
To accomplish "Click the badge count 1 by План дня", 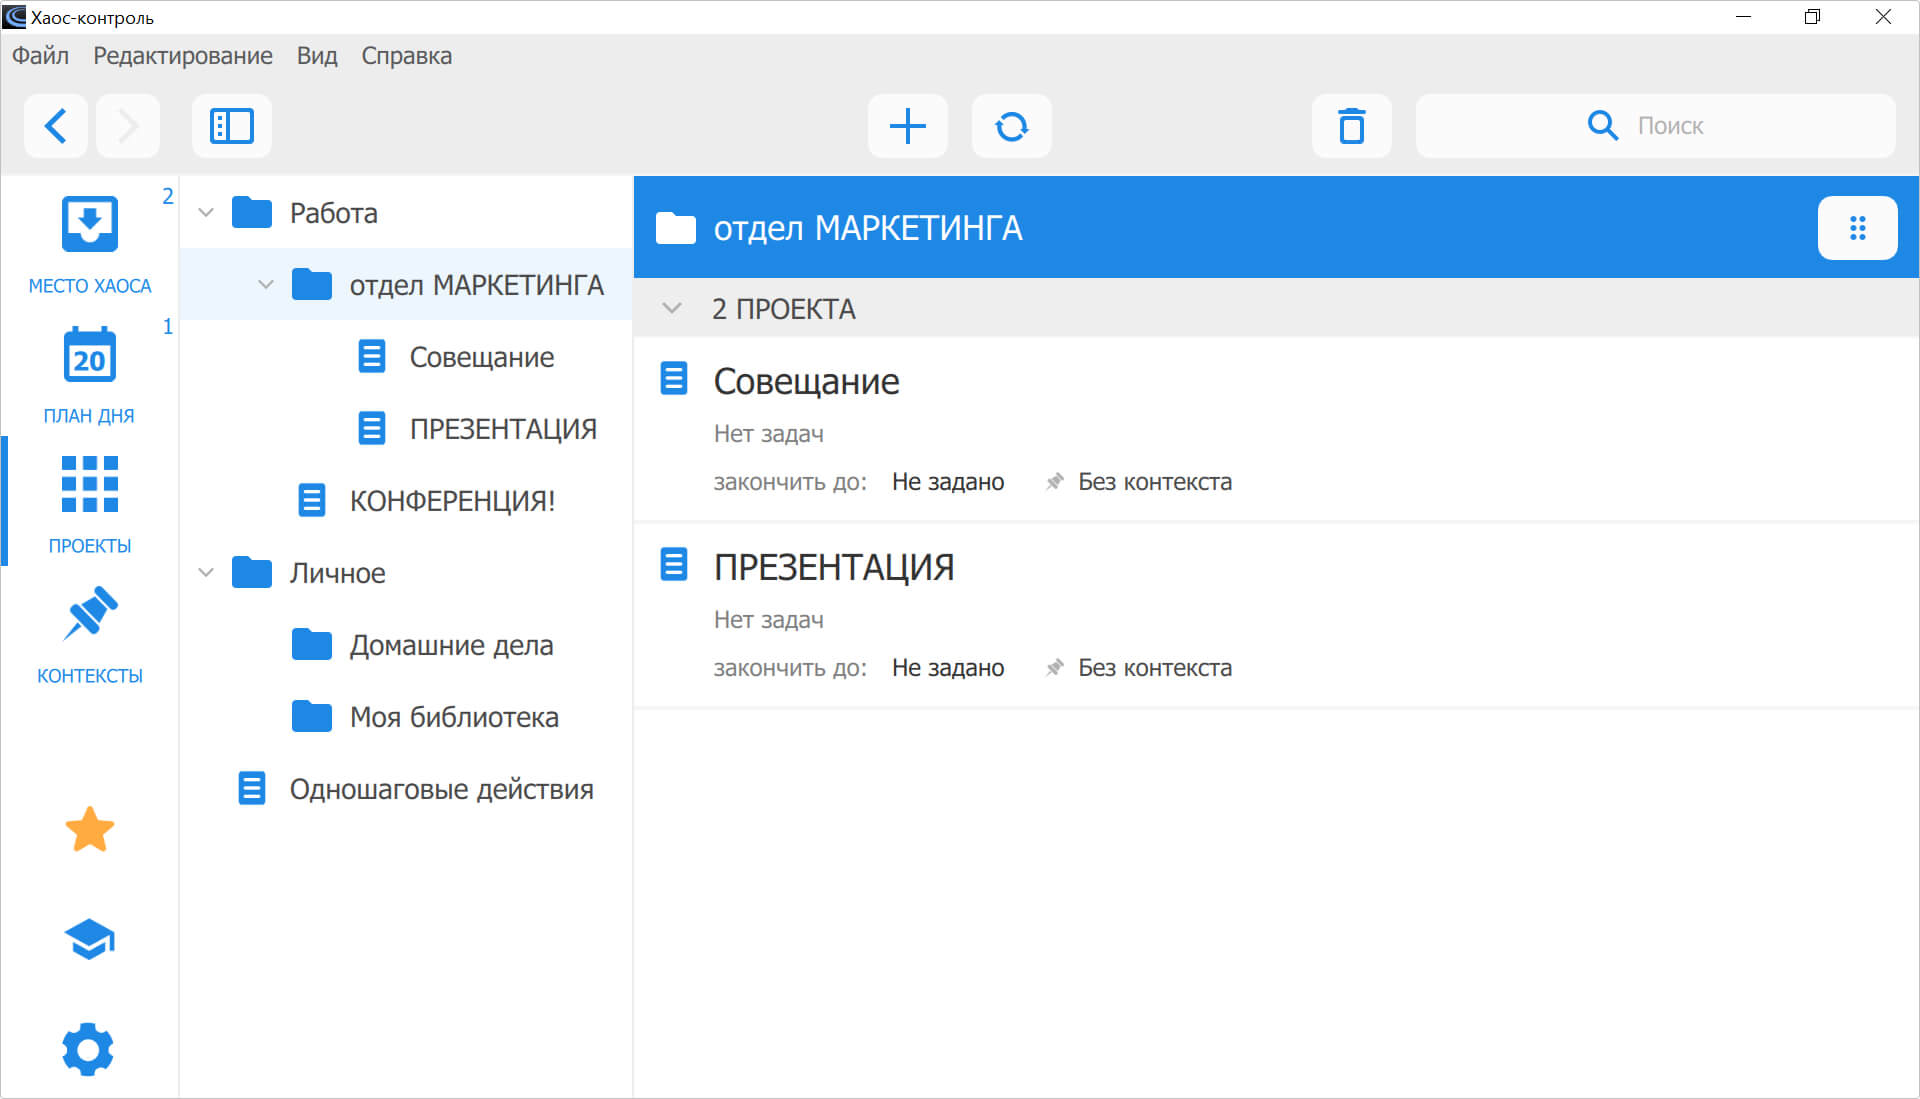I will point(168,326).
